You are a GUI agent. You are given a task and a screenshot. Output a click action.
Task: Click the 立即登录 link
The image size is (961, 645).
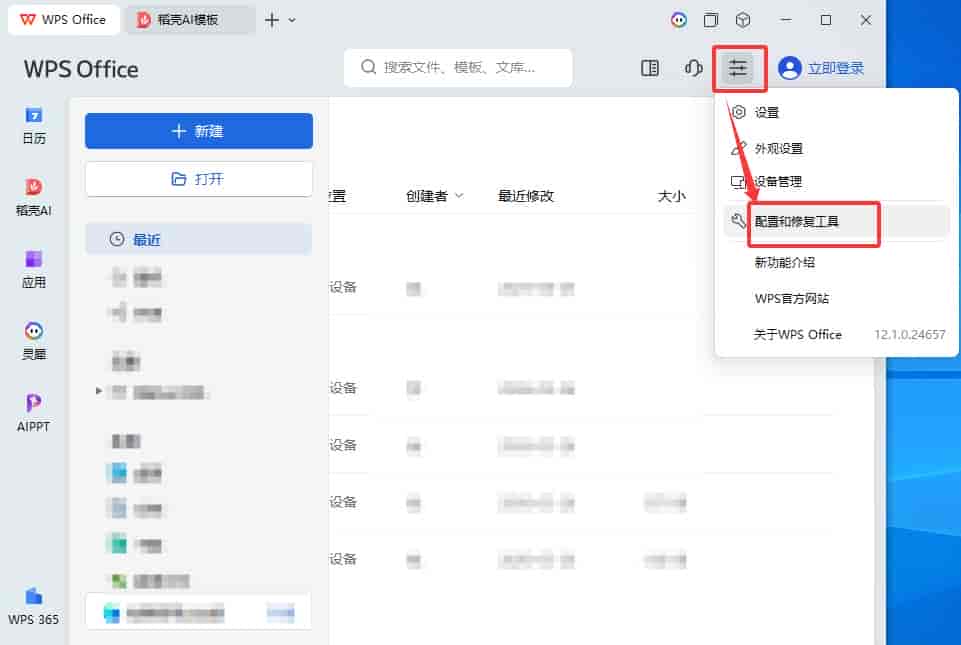836,68
